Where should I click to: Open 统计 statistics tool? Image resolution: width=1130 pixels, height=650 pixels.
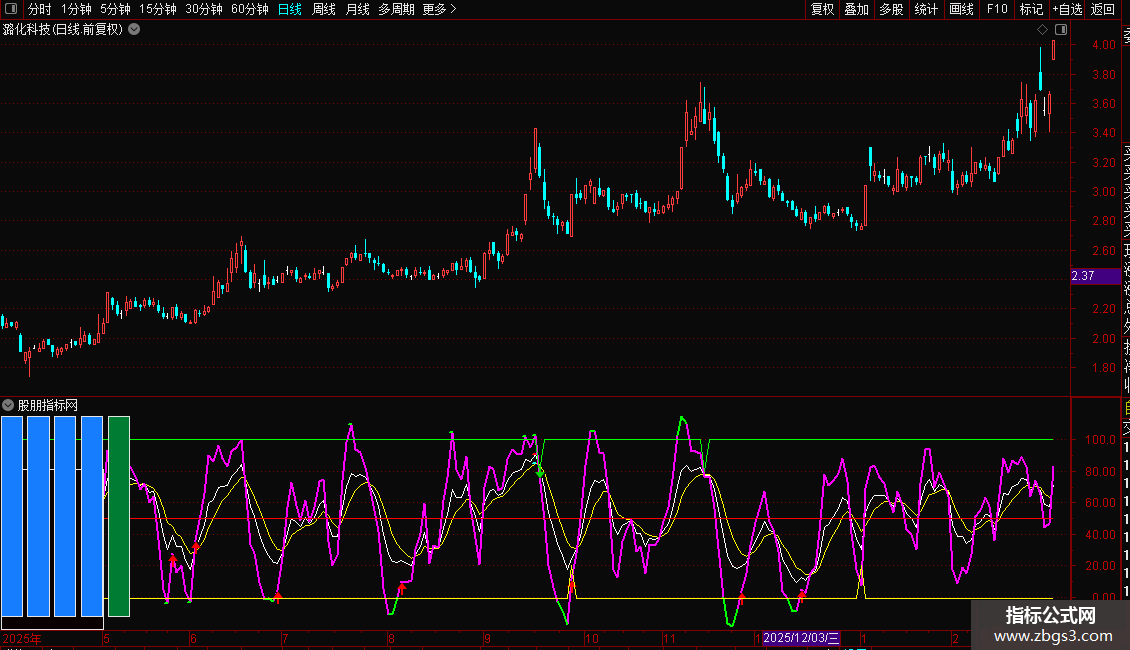(x=926, y=9)
